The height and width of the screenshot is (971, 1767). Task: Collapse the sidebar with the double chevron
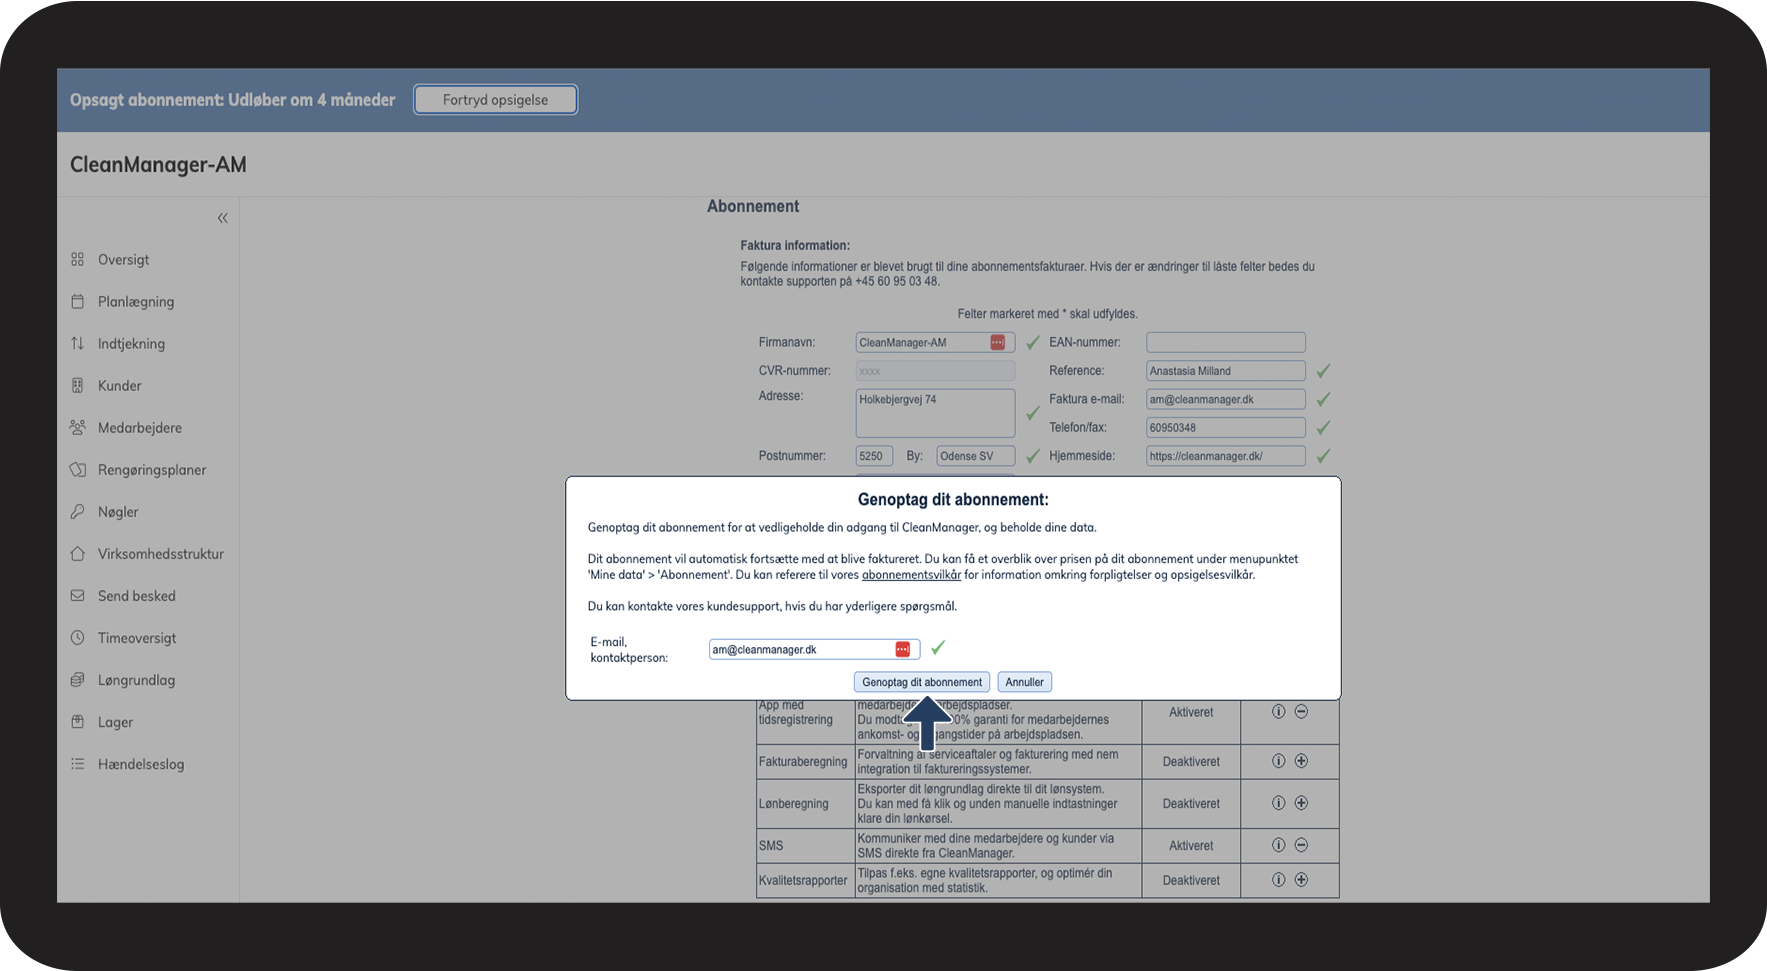click(x=222, y=218)
